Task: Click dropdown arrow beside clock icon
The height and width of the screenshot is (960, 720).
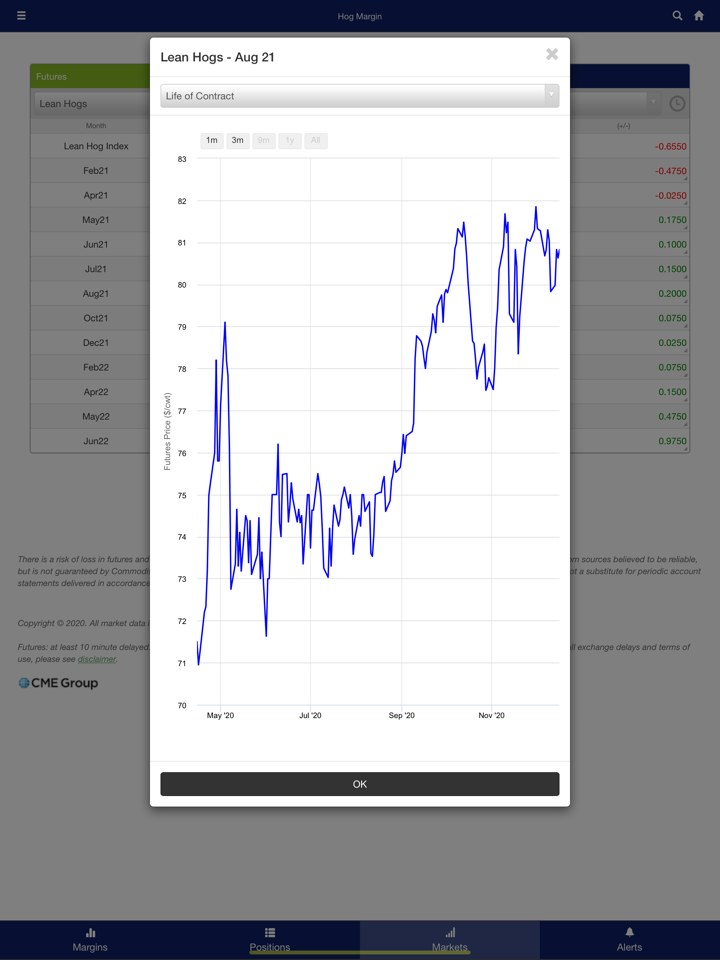Action: 653,102
